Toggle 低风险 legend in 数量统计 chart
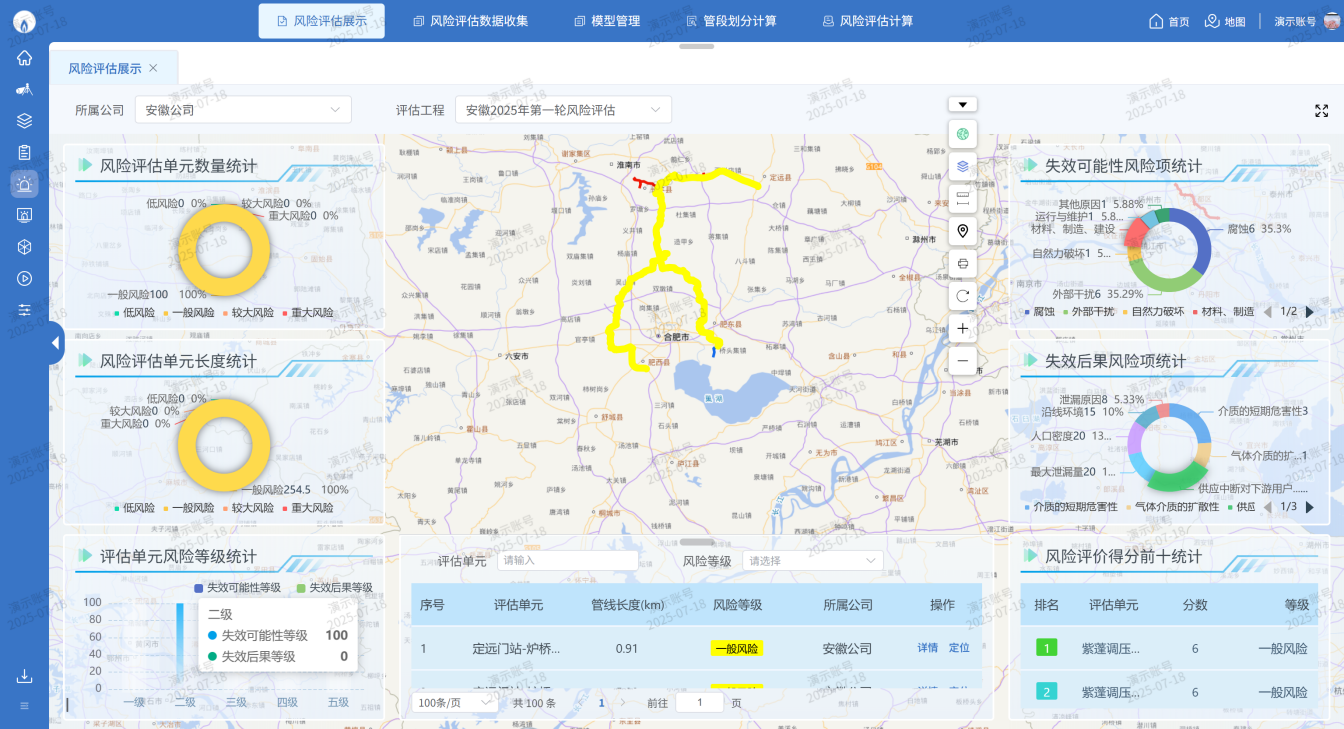Viewport: 1344px width, 729px height. (x=135, y=313)
